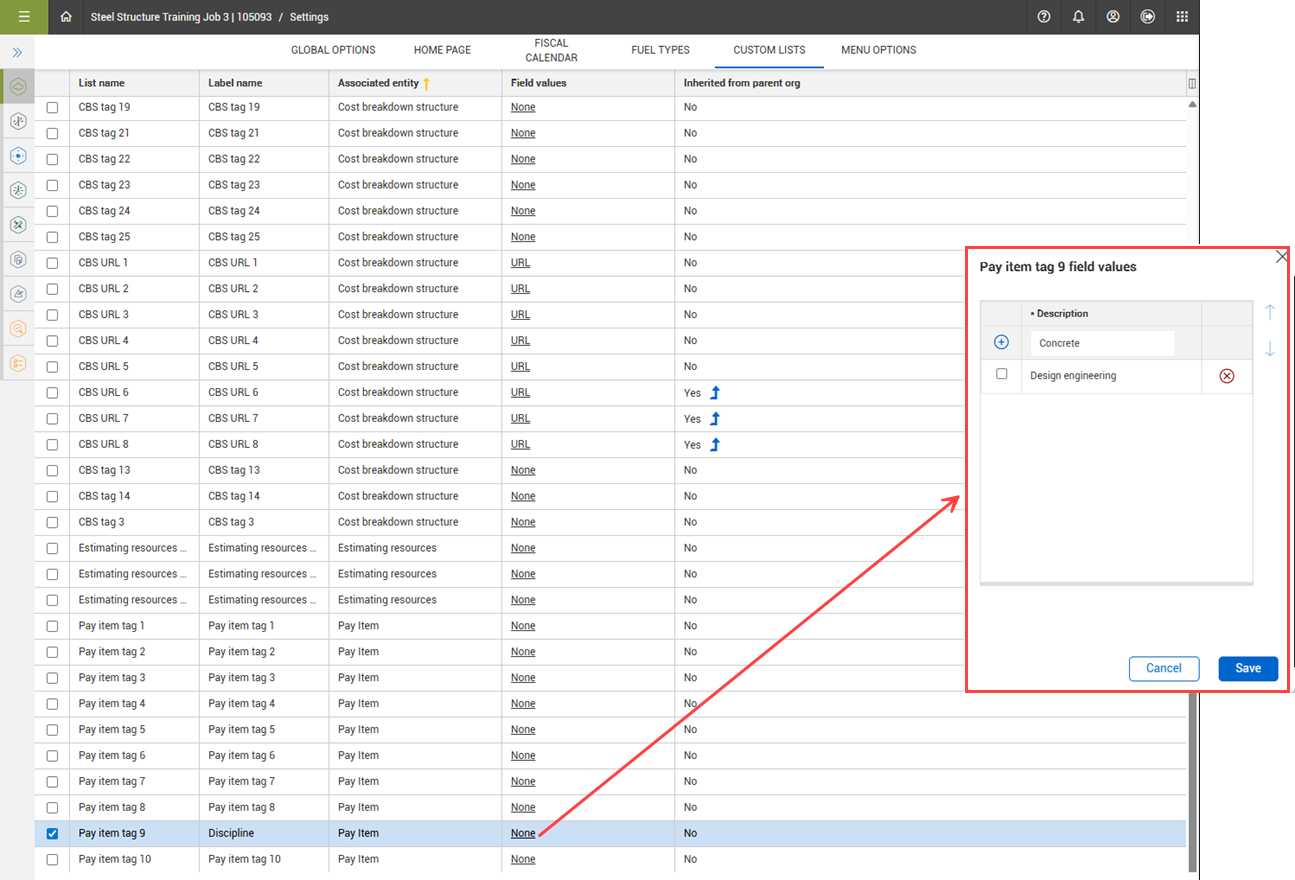Click the inherited arrow for CBS URL 7
Image resolution: width=1295 pixels, height=880 pixels.
tap(715, 419)
